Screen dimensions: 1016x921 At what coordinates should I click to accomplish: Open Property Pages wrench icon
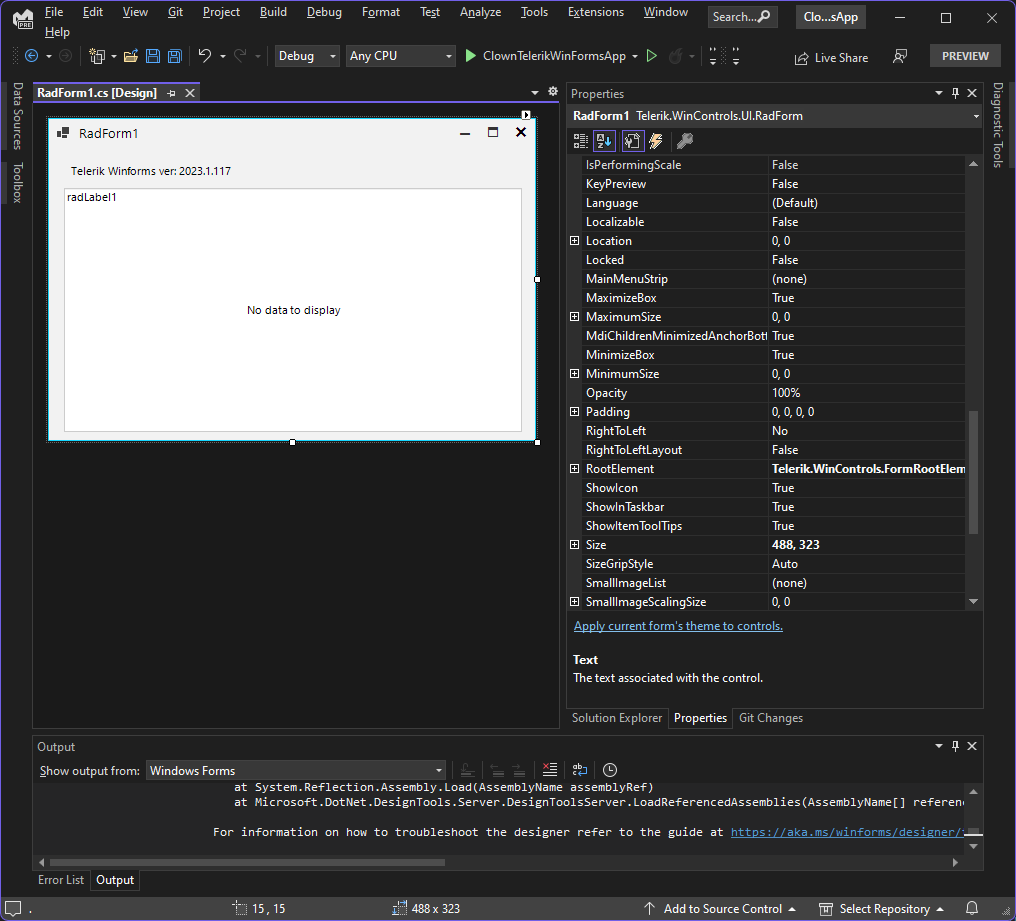click(x=685, y=141)
